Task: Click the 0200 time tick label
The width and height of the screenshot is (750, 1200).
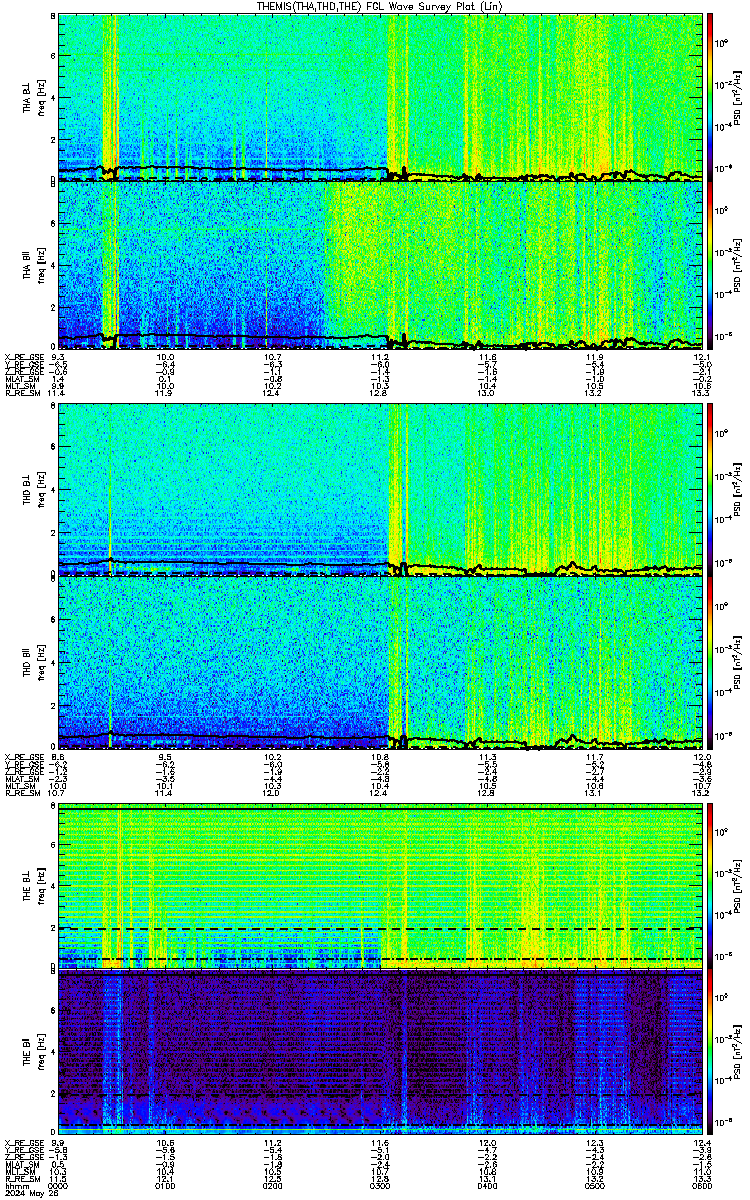Action: 273,1186
